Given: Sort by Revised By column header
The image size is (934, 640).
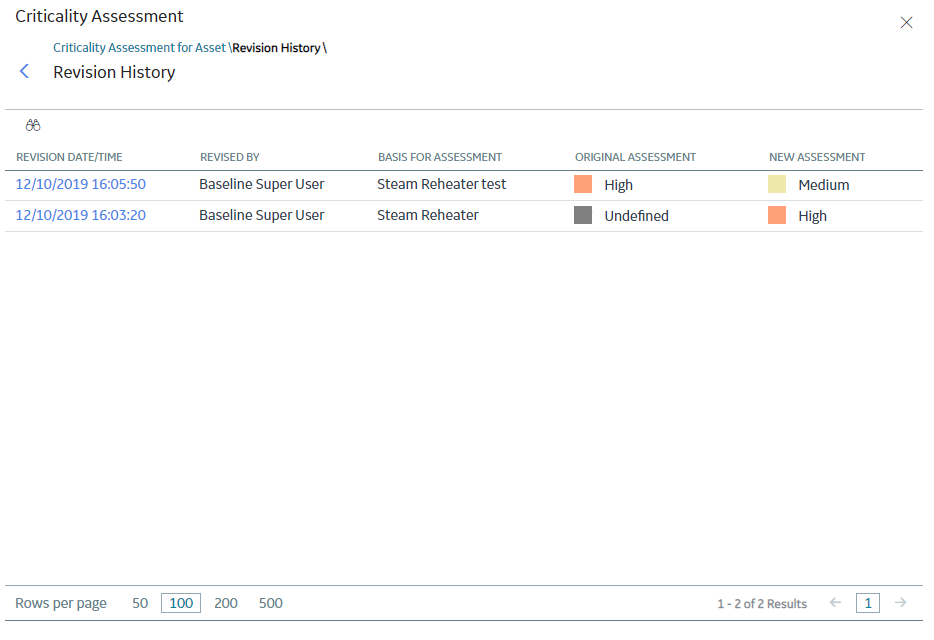Looking at the screenshot, I should click(230, 157).
